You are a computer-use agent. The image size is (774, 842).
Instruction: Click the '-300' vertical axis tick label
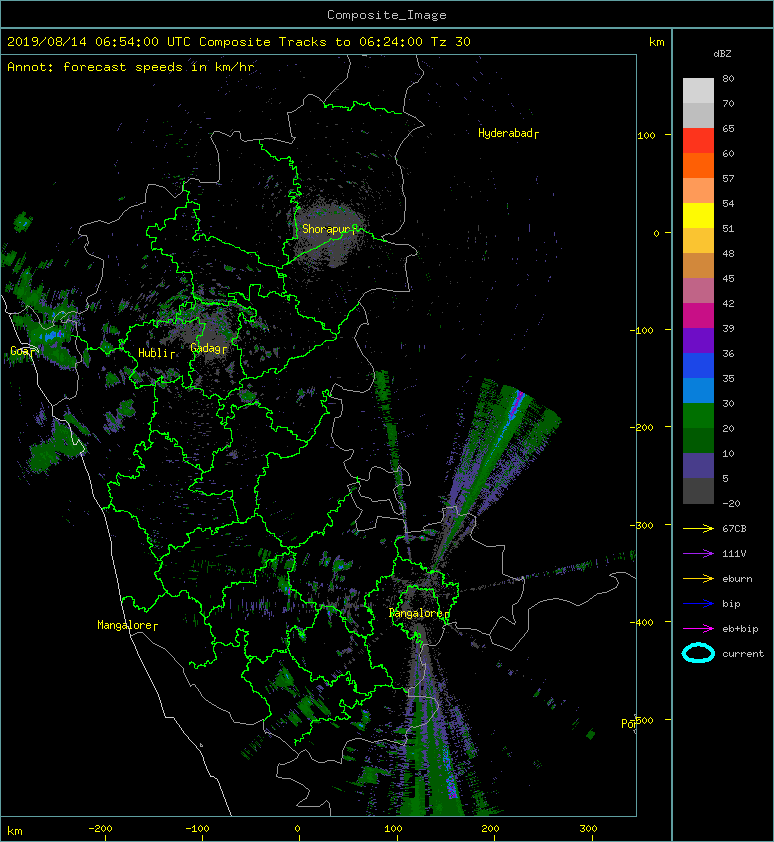point(642,525)
